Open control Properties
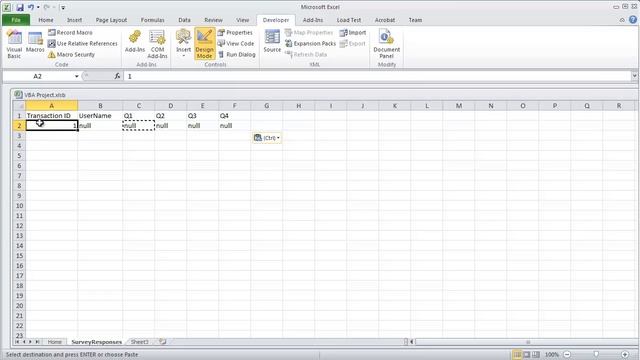The width and height of the screenshot is (640, 360). (235, 32)
